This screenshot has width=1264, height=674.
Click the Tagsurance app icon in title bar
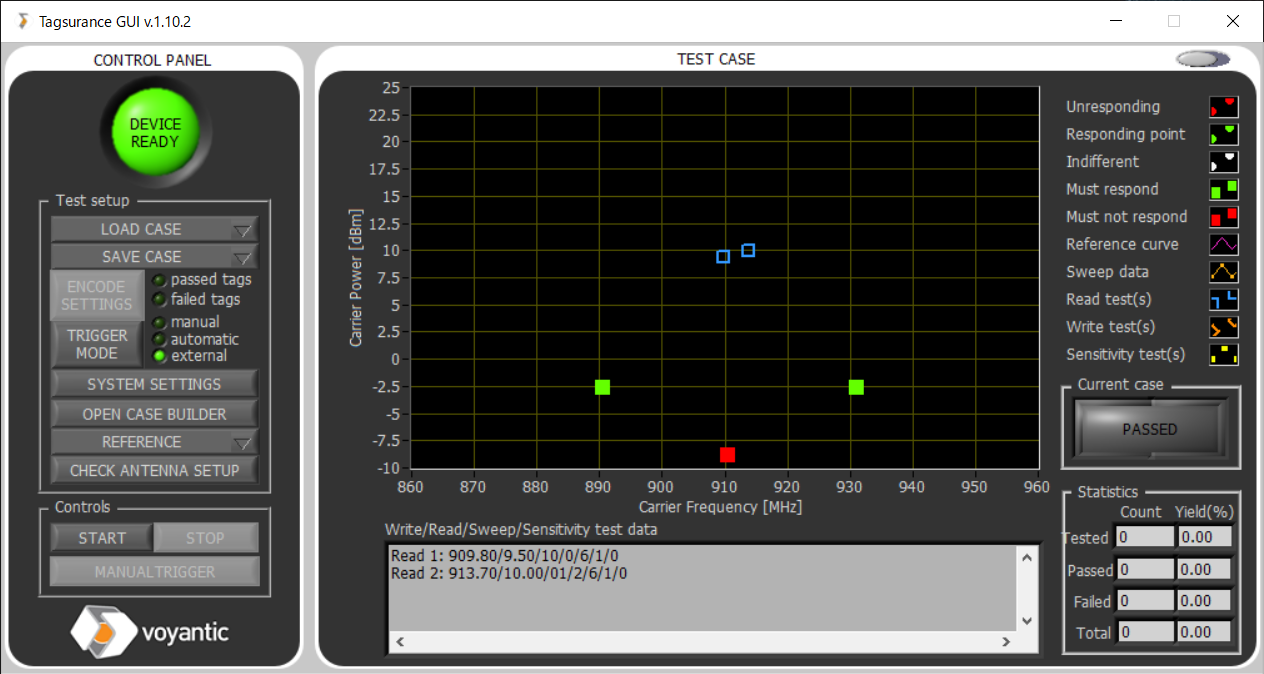[22, 20]
